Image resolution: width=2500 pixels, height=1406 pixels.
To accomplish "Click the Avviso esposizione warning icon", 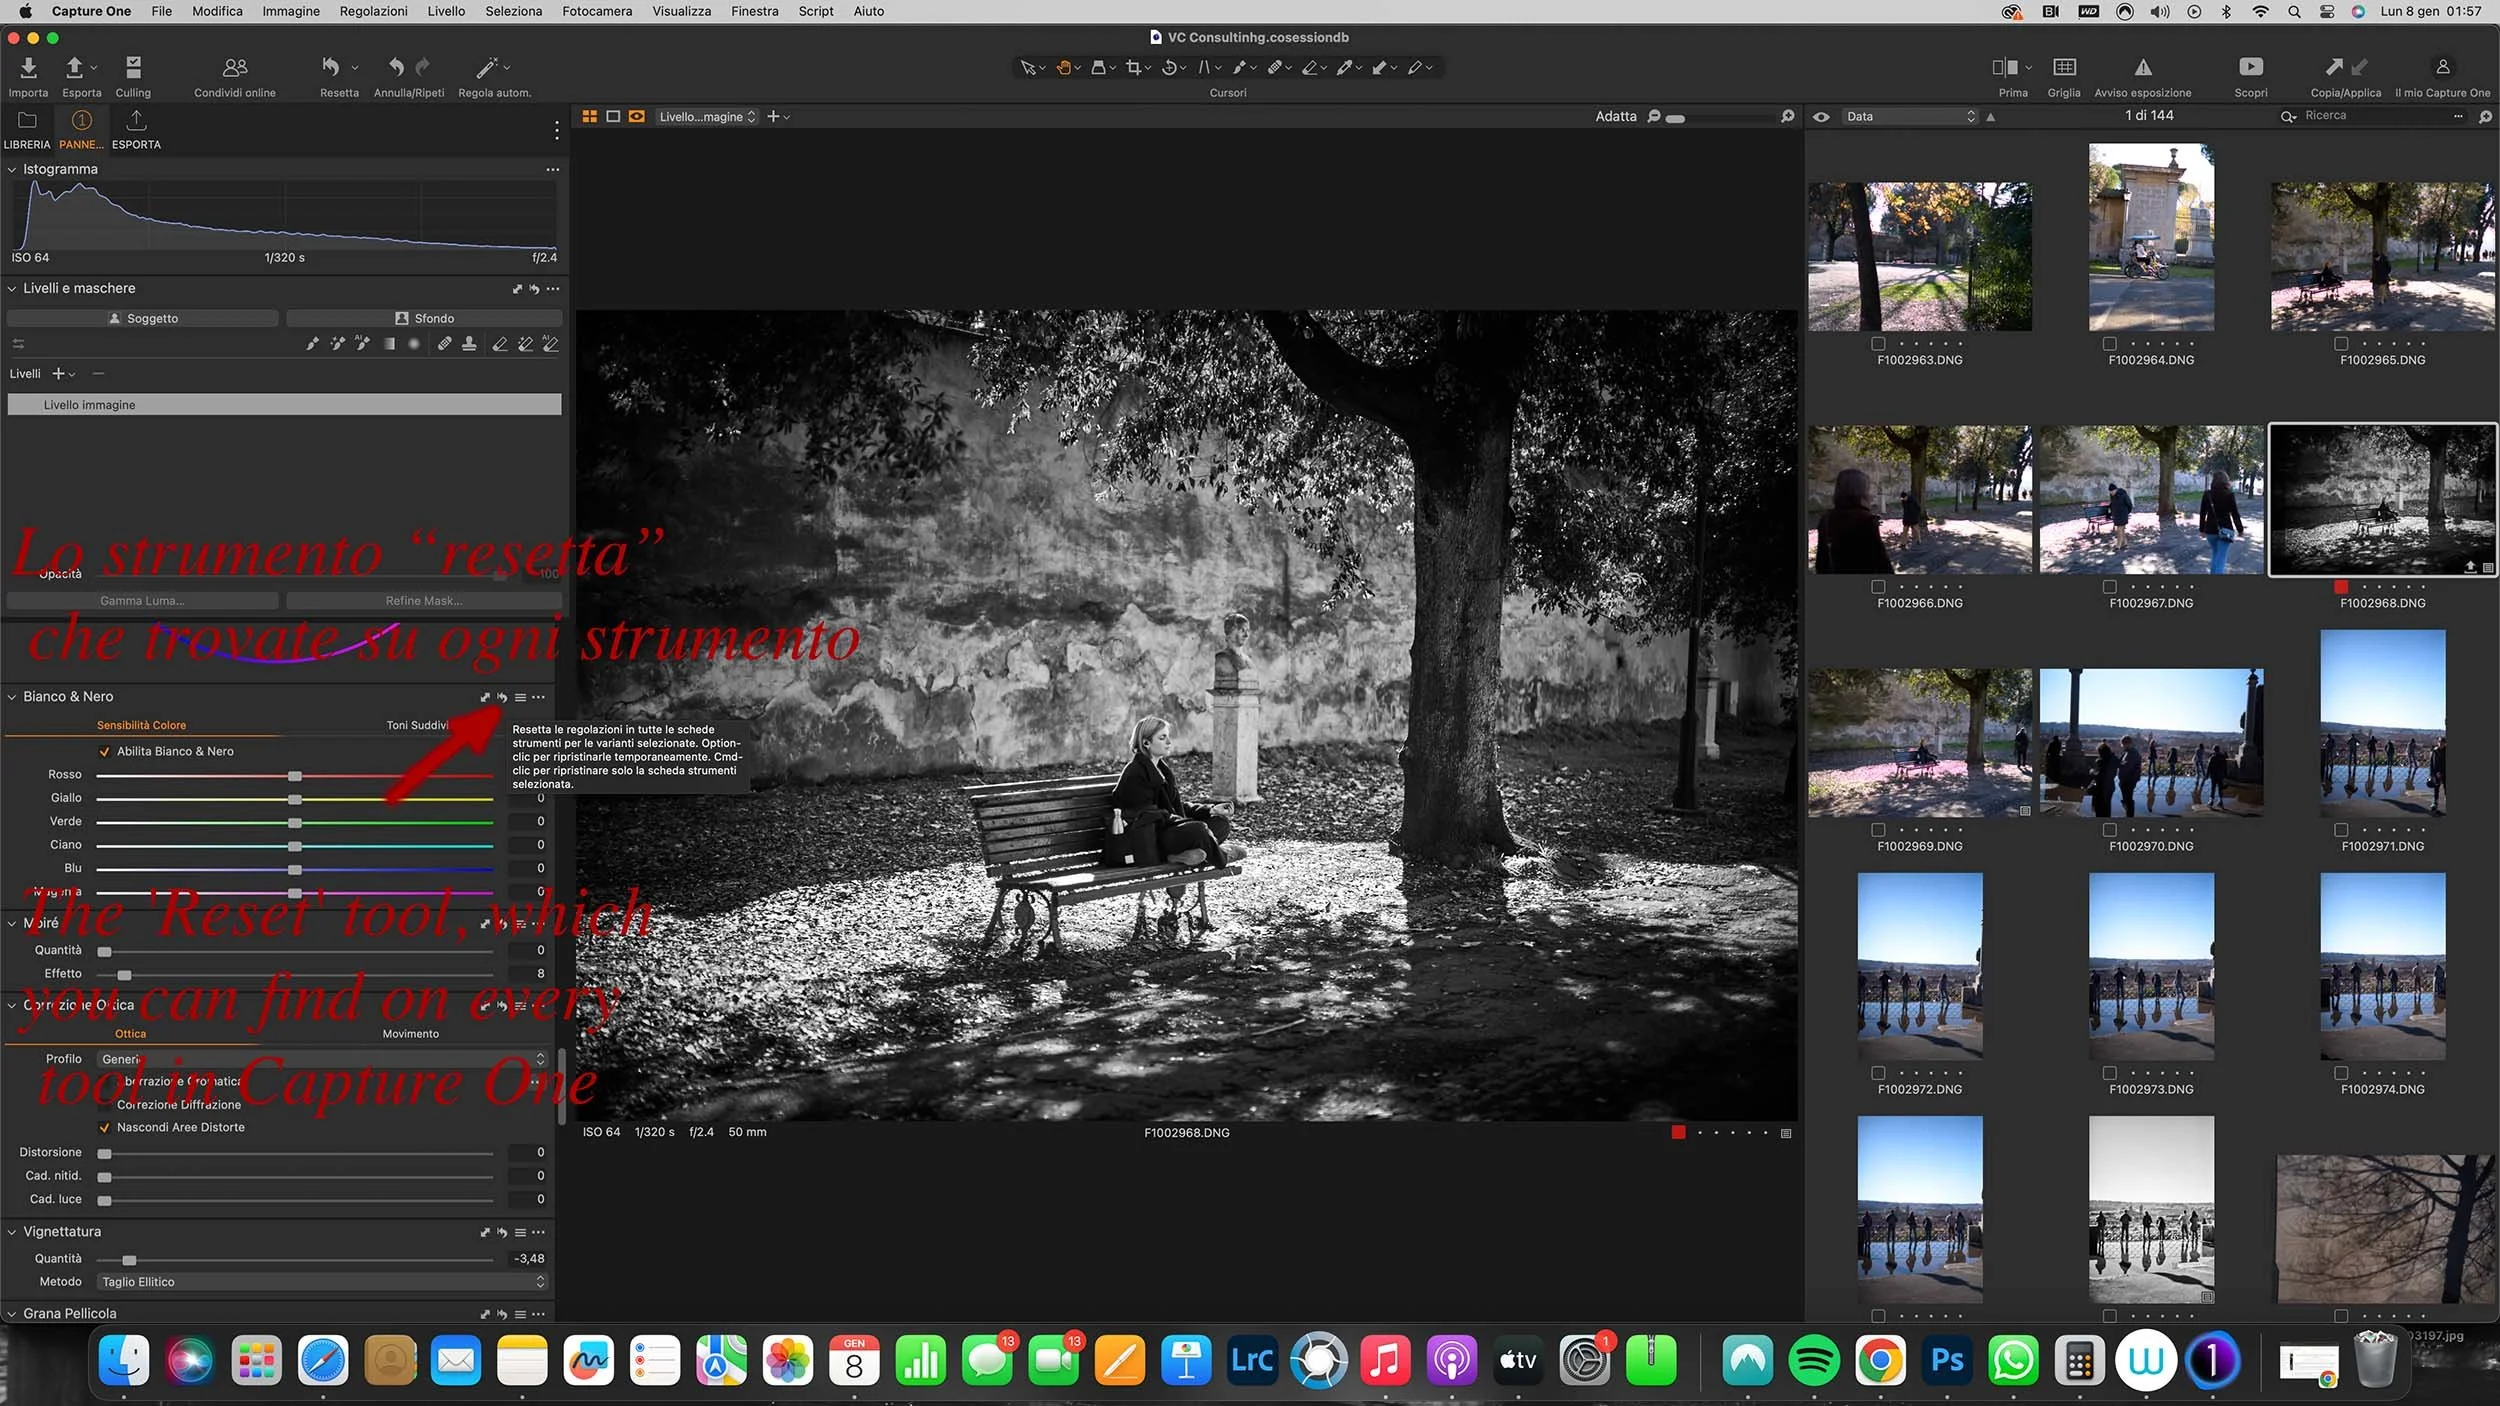I will pyautogui.click(x=2142, y=68).
